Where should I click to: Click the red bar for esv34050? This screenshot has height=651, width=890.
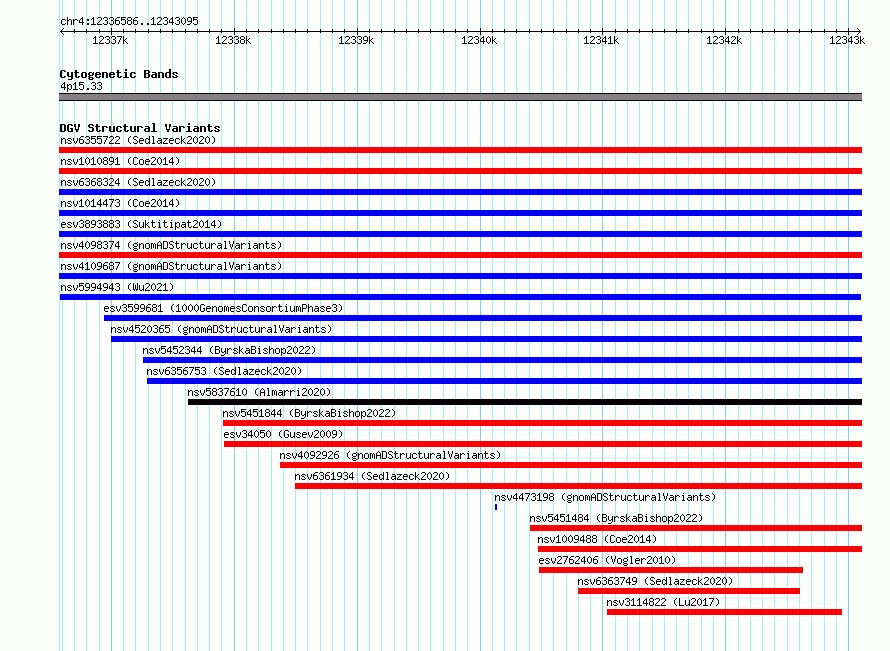(543, 444)
